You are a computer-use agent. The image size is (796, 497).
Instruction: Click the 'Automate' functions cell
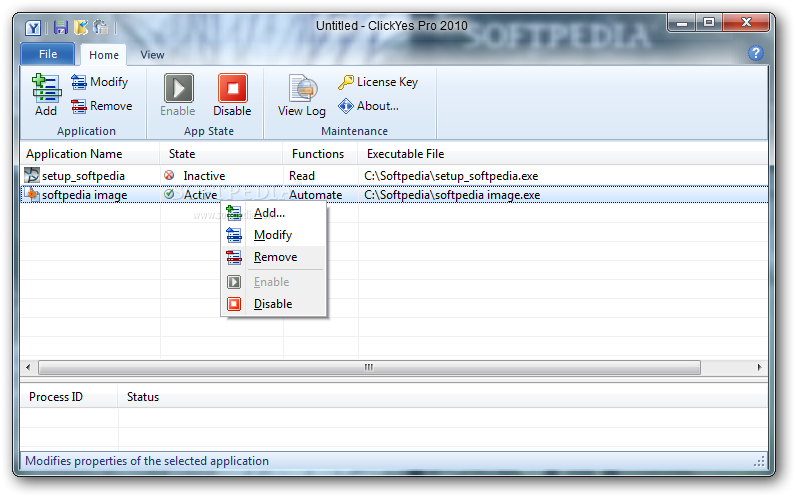[315, 195]
